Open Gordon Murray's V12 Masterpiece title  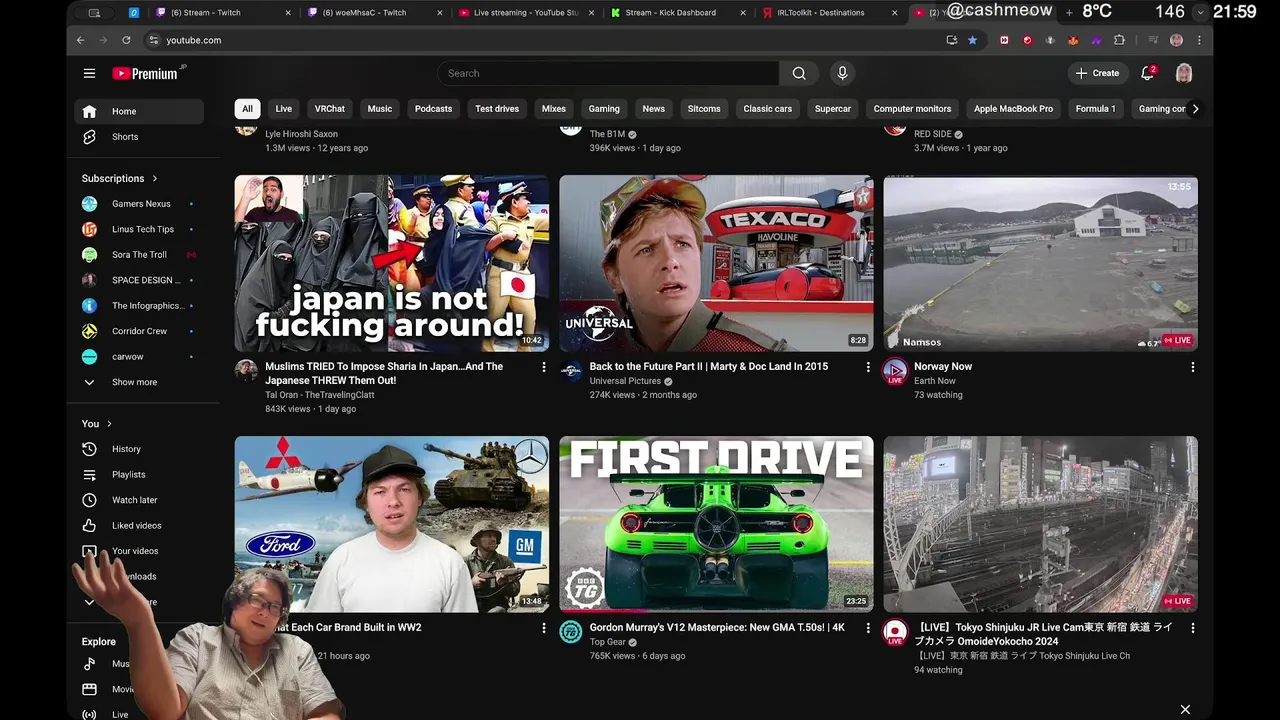pyautogui.click(x=717, y=628)
